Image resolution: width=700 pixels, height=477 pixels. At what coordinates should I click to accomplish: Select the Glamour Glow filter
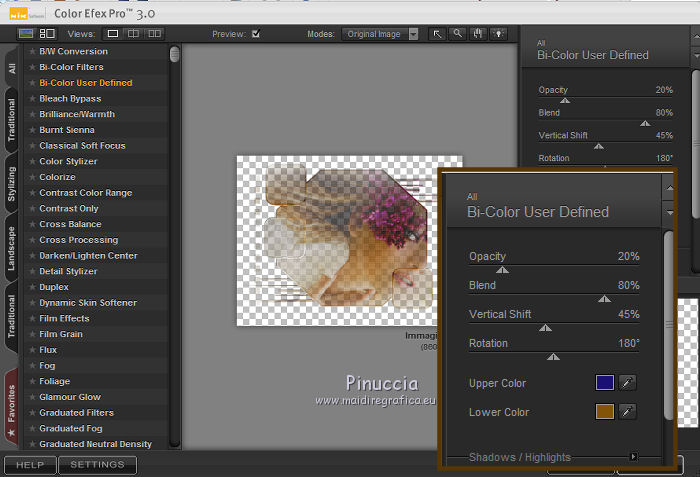[70, 397]
